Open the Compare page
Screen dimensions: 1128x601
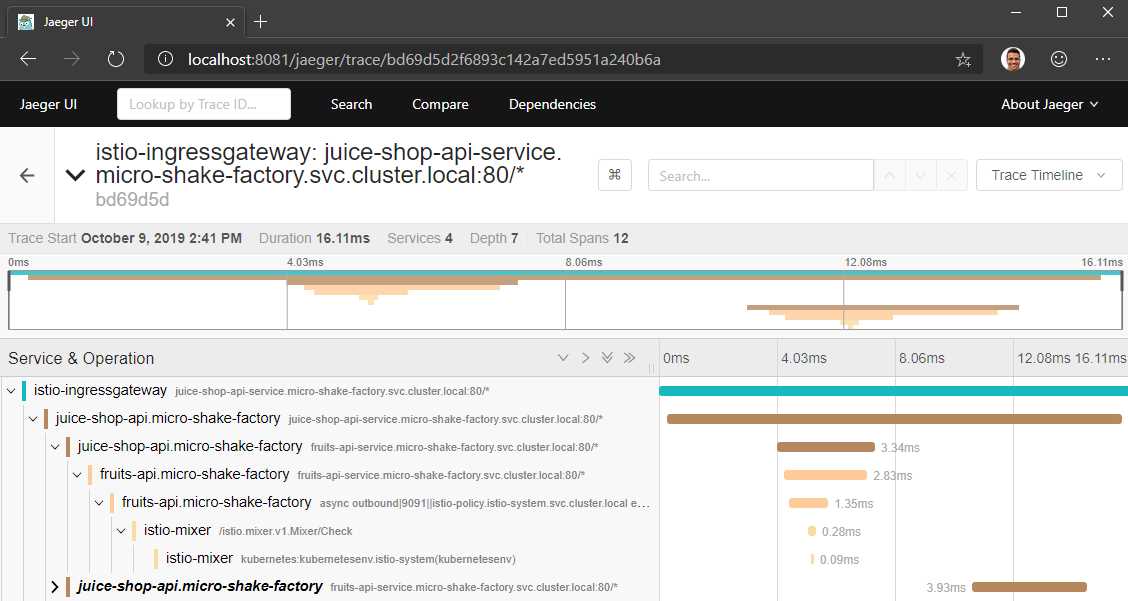pos(440,104)
